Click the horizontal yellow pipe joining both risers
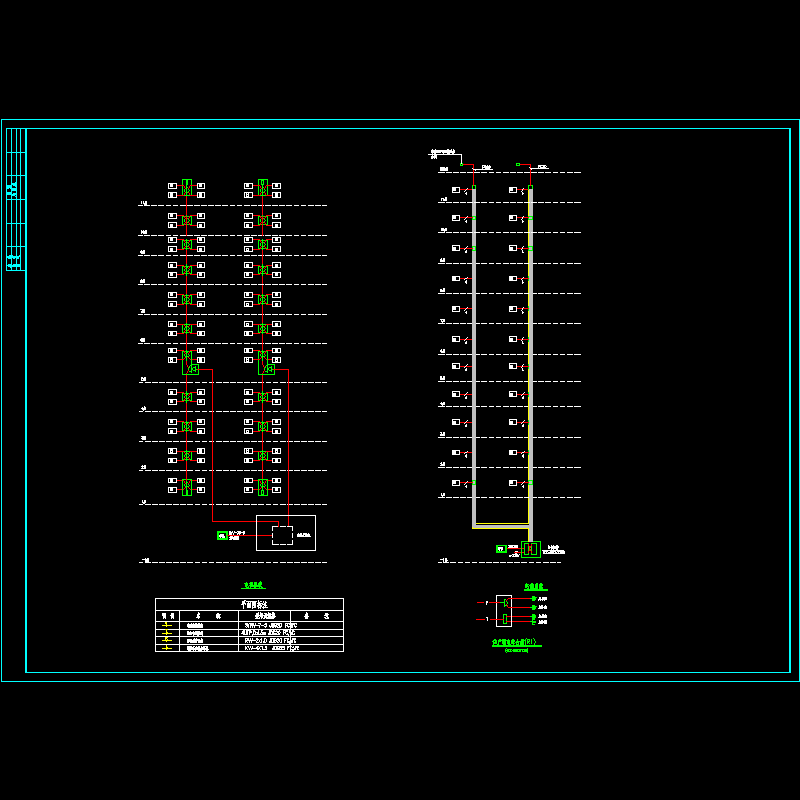 click(x=501, y=526)
